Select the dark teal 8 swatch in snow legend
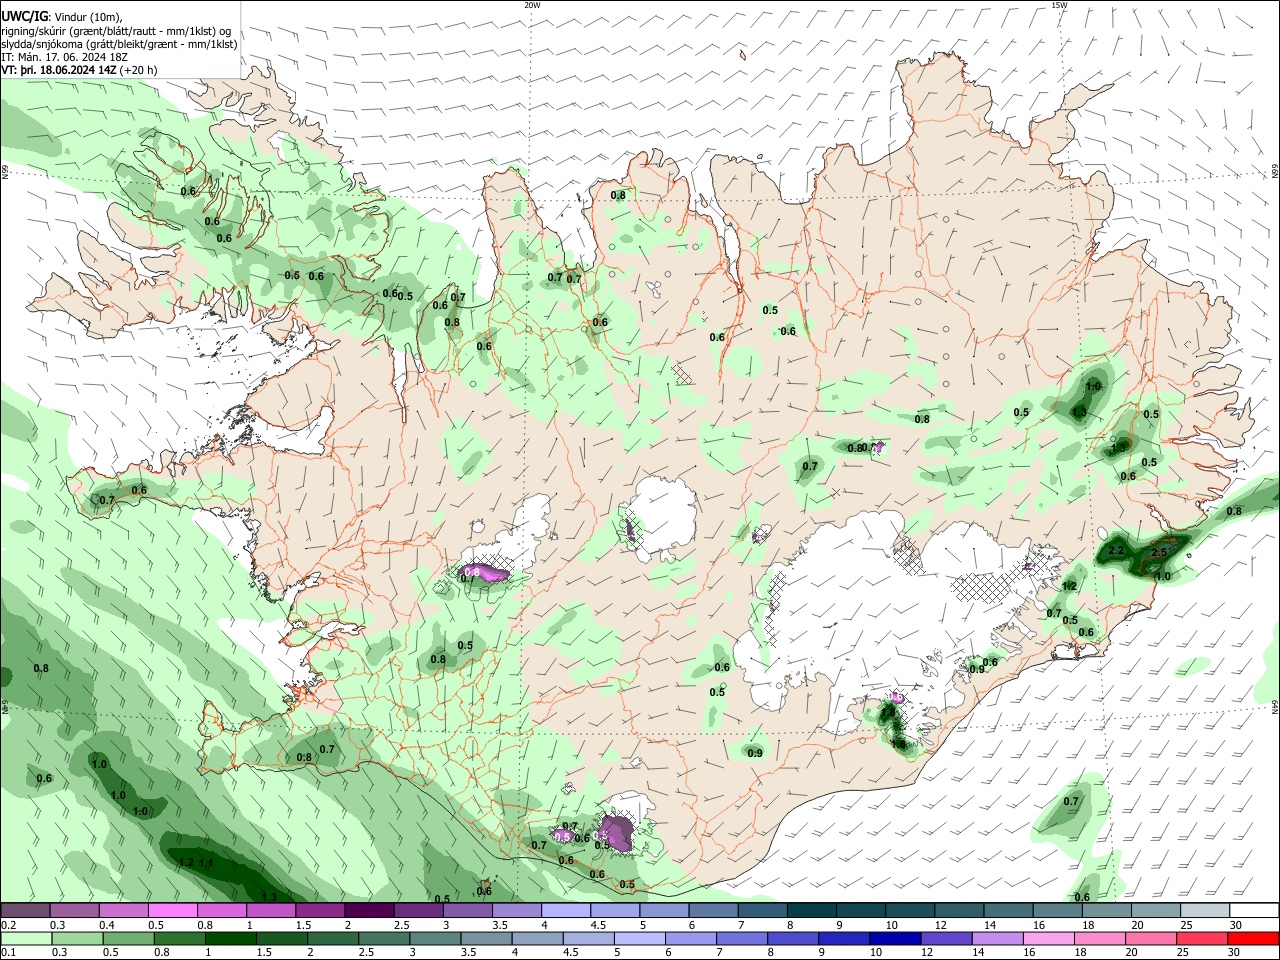 (x=810, y=911)
